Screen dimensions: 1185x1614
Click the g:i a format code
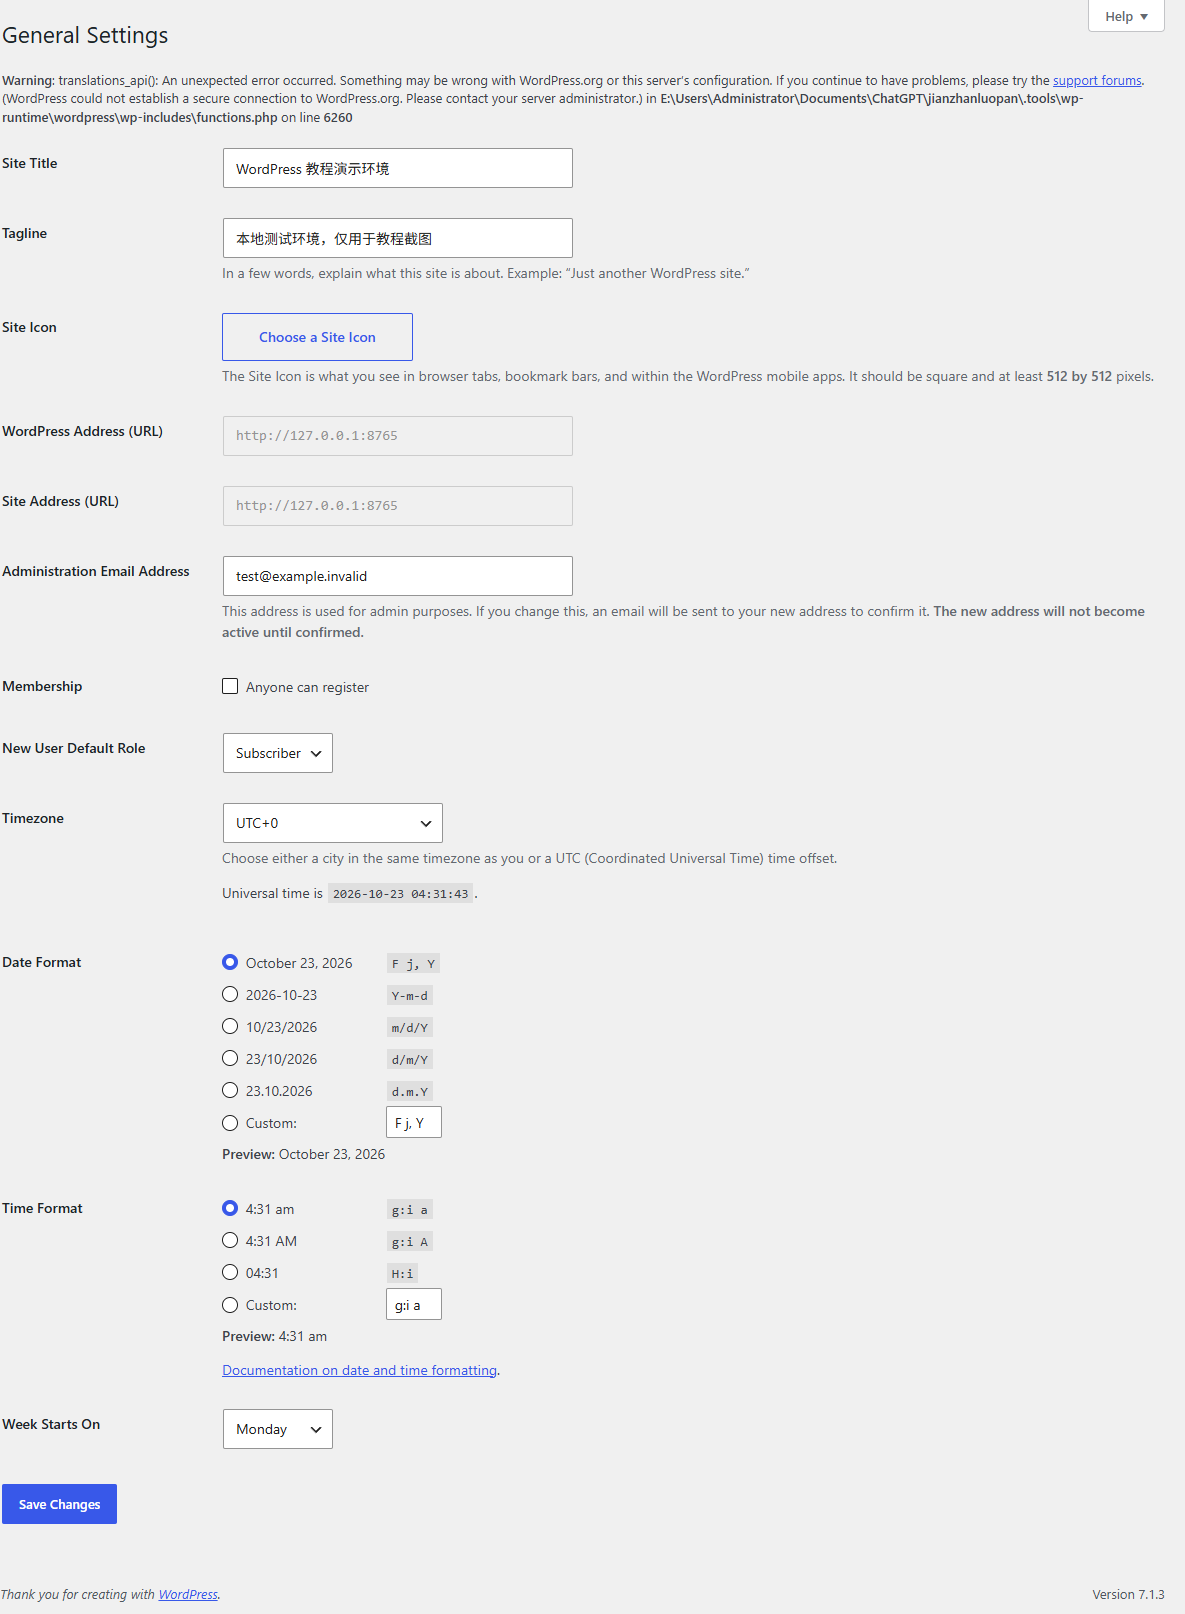point(410,1210)
